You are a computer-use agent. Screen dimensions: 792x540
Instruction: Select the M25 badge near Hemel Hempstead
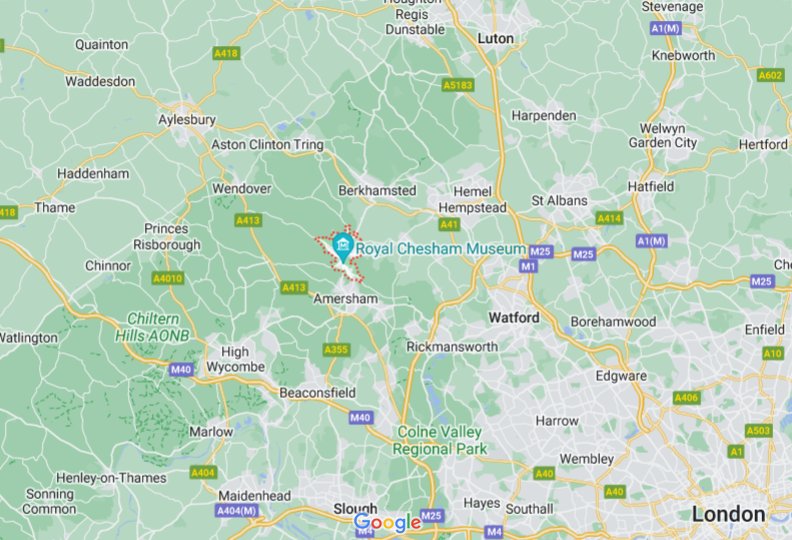coord(540,251)
